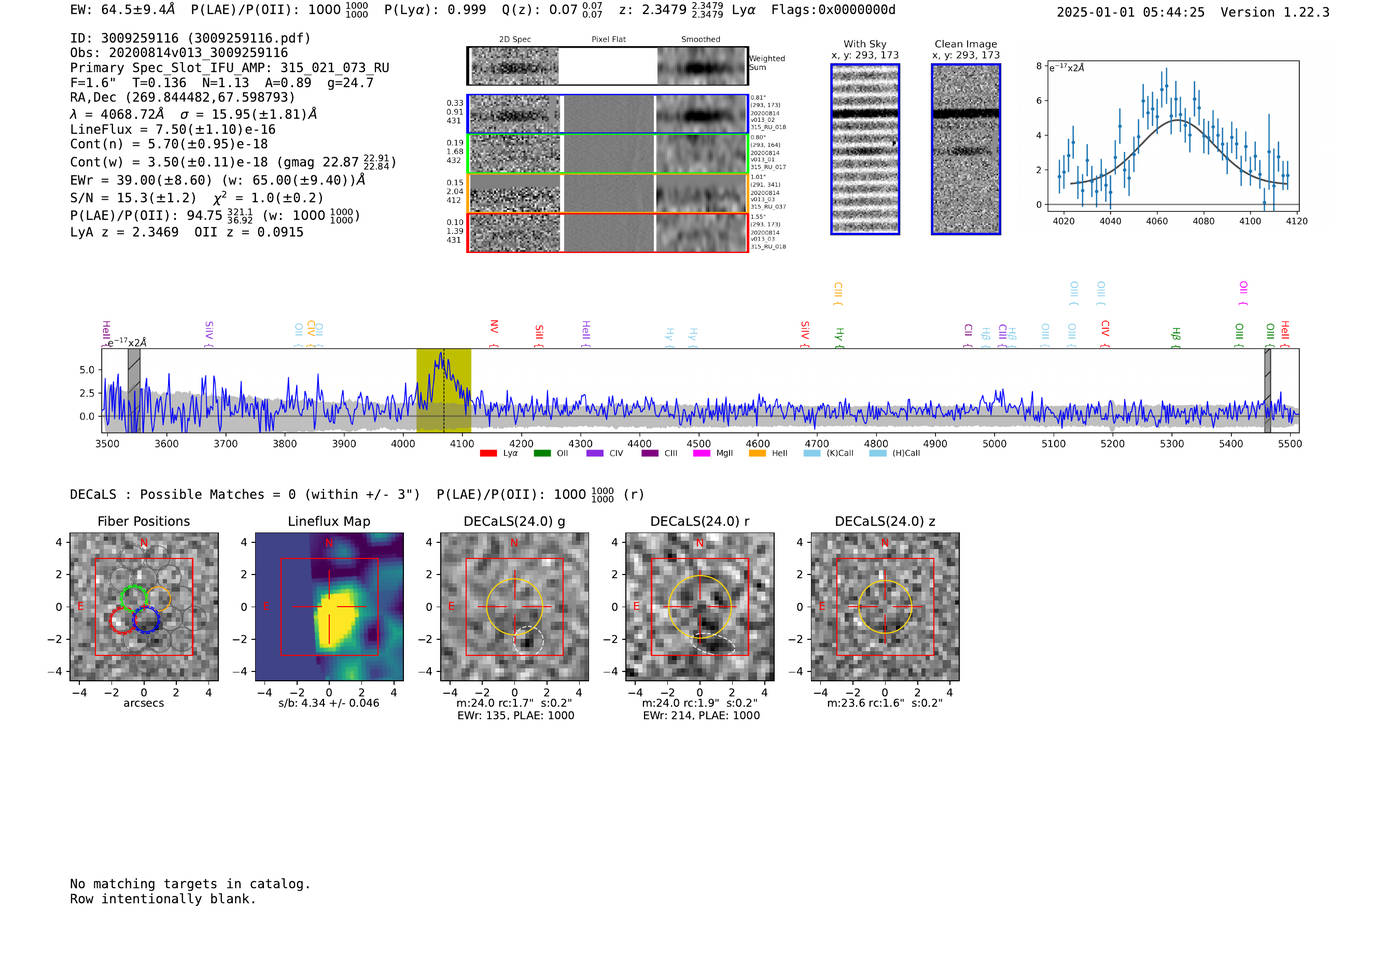Viewport: 1400px width, 953px height.
Task: Click the orange fiber circle
Action: point(158,598)
